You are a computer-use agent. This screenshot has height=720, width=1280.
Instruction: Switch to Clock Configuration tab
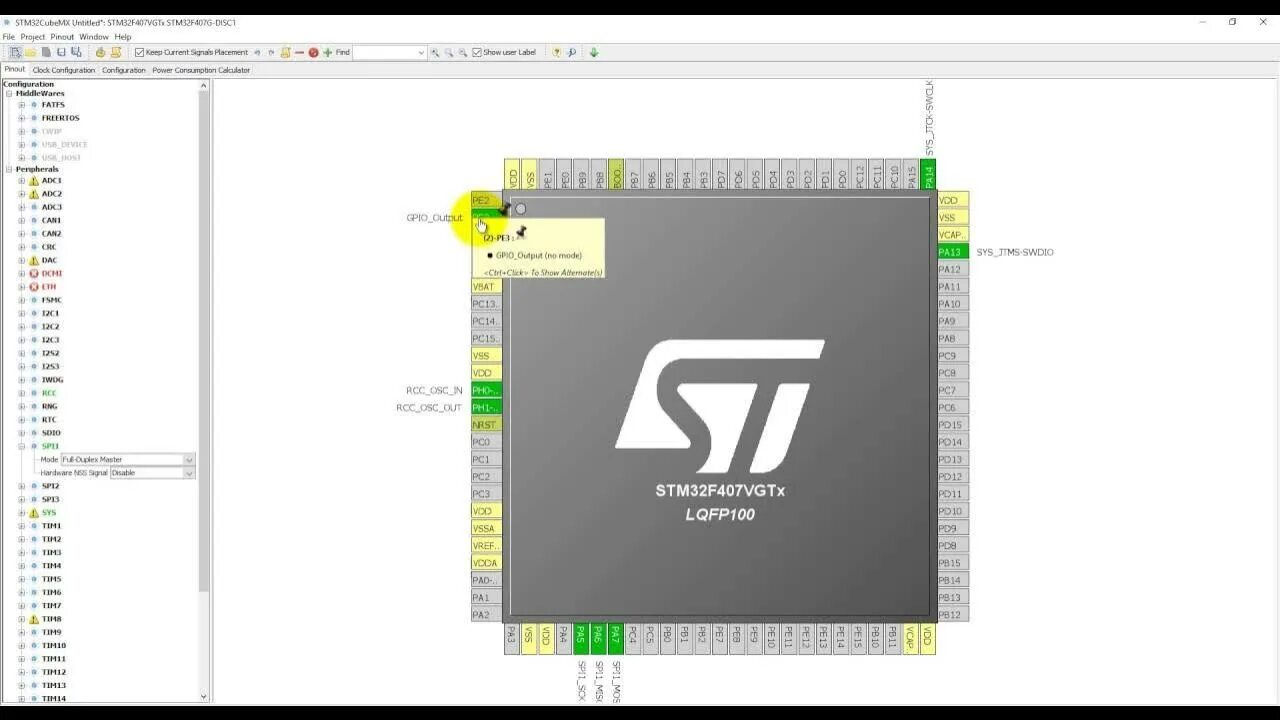tap(64, 70)
